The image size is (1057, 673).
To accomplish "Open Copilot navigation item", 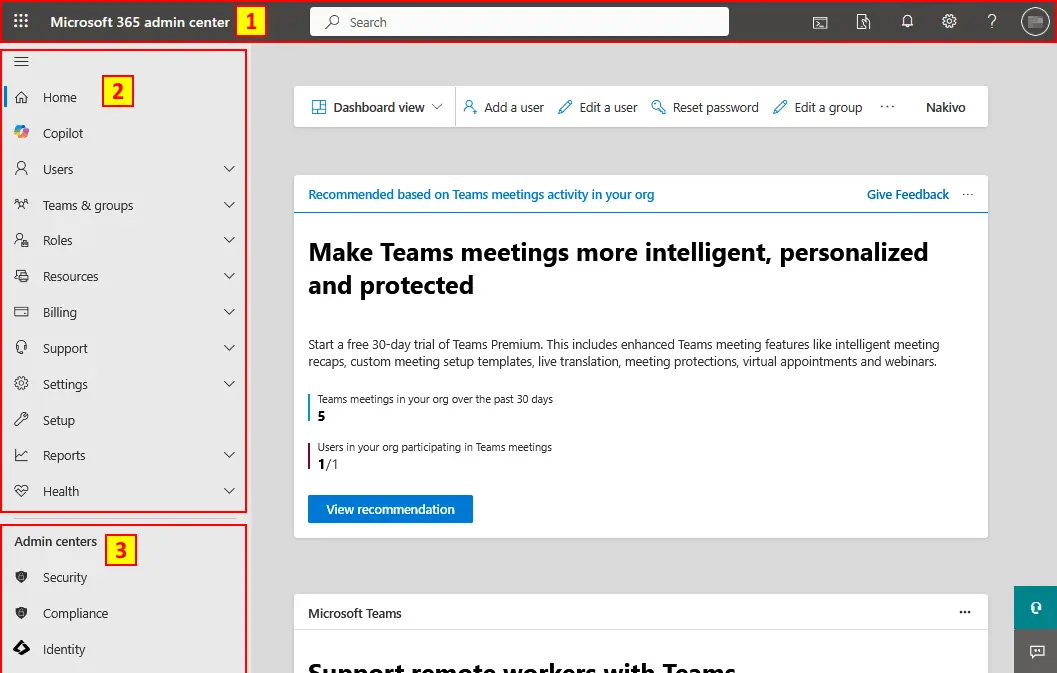I will tap(63, 133).
